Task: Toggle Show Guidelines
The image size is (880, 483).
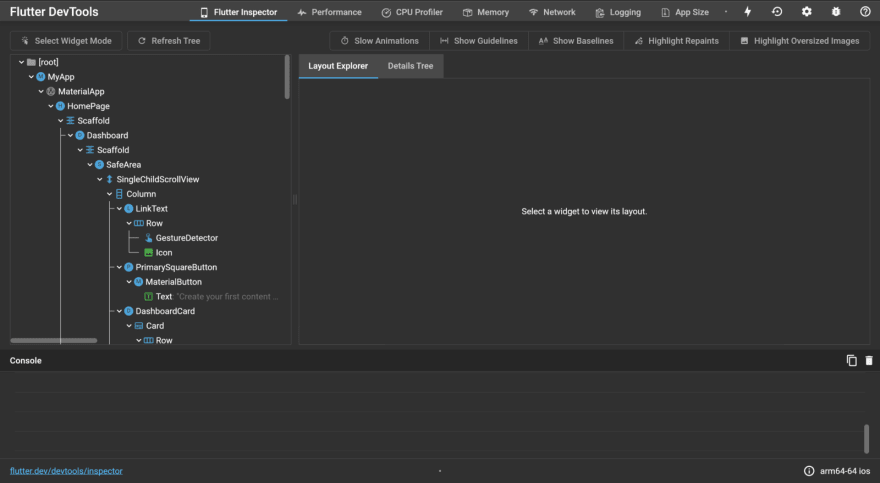Action: pyautogui.click(x=479, y=41)
